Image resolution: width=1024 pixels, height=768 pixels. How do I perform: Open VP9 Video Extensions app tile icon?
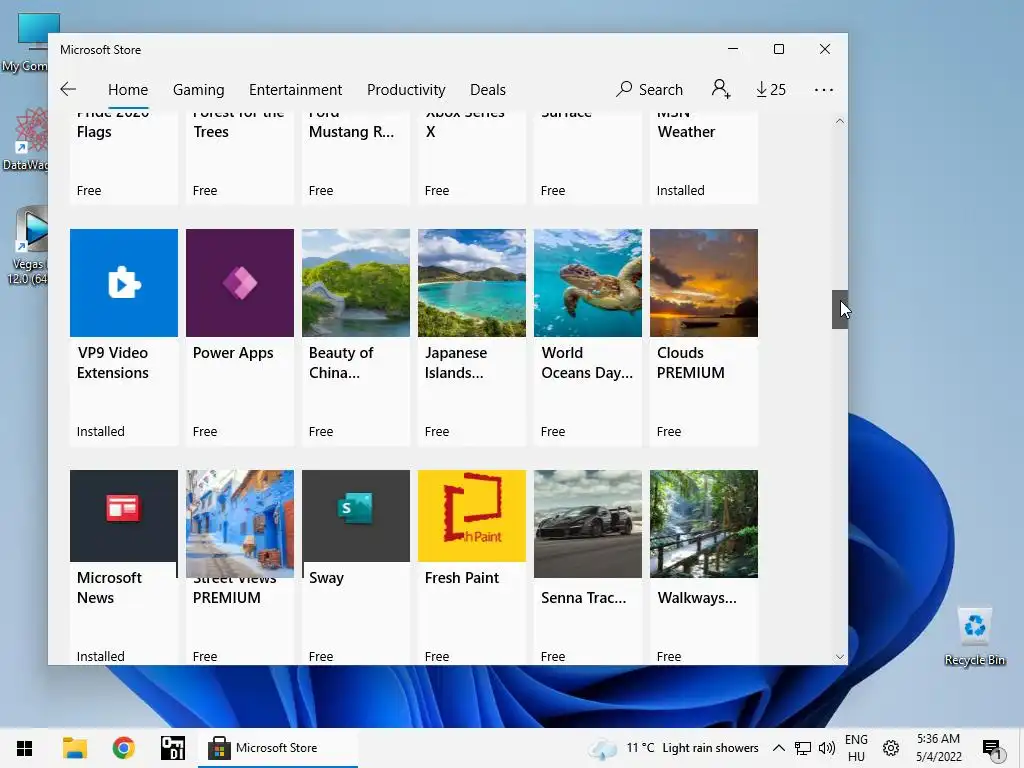click(123, 283)
